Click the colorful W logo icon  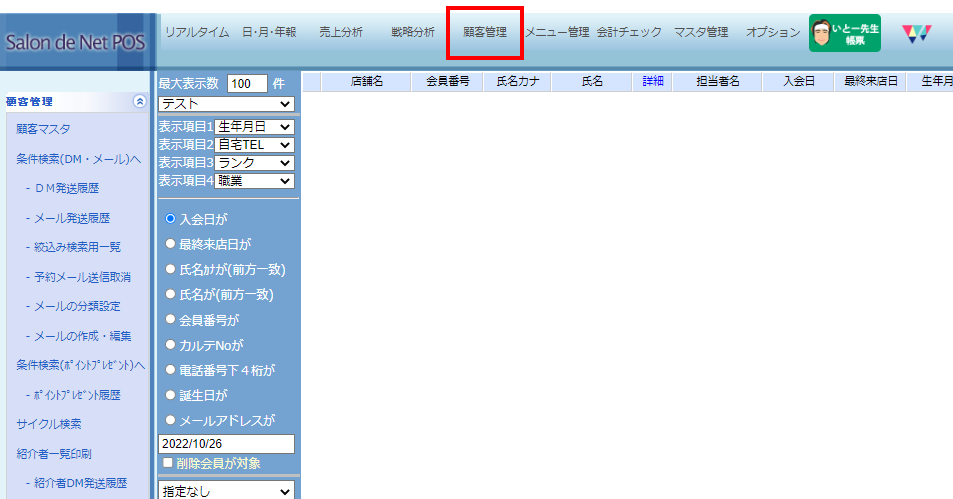pyautogui.click(x=915, y=33)
